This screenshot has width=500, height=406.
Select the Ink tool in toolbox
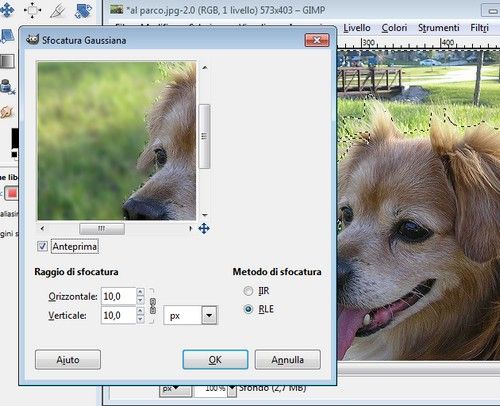pos(7,87)
